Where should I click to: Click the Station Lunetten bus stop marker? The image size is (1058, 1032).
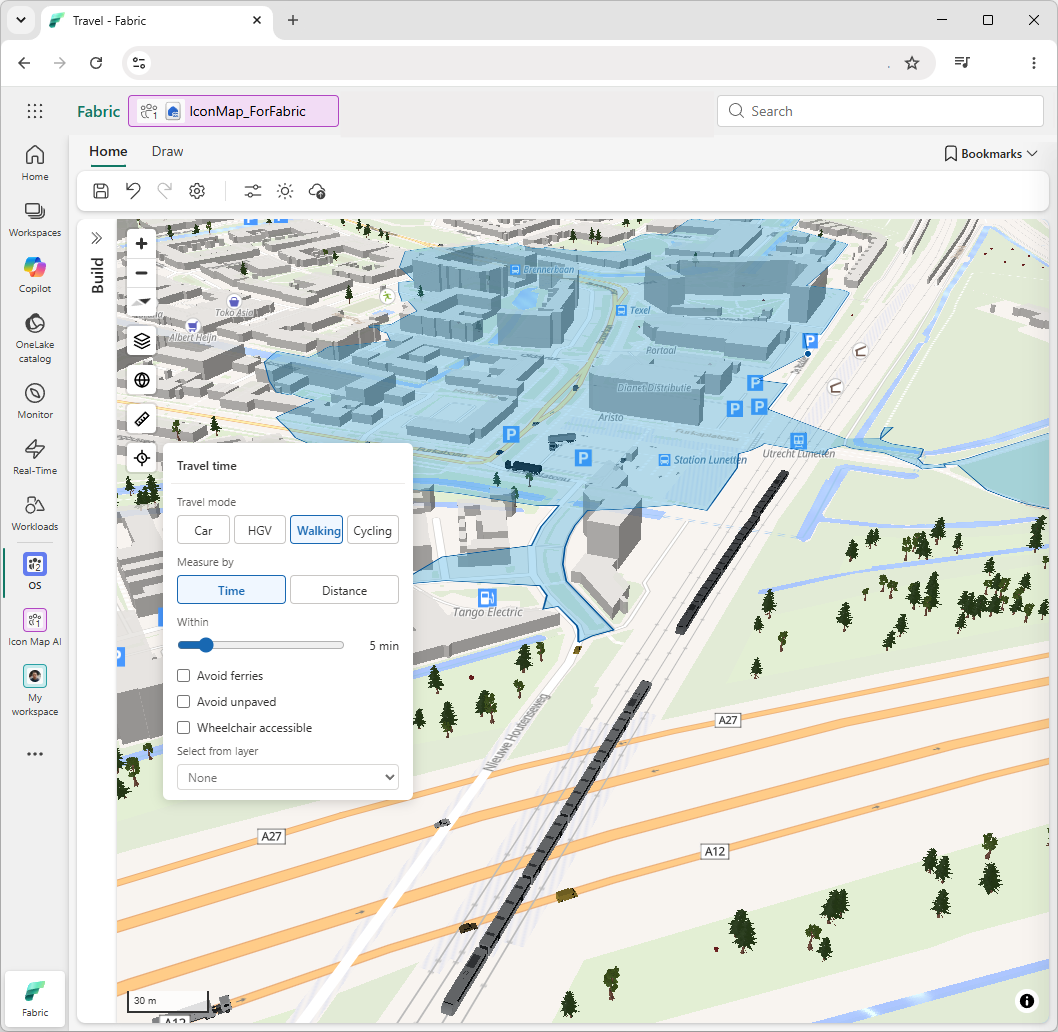point(664,460)
